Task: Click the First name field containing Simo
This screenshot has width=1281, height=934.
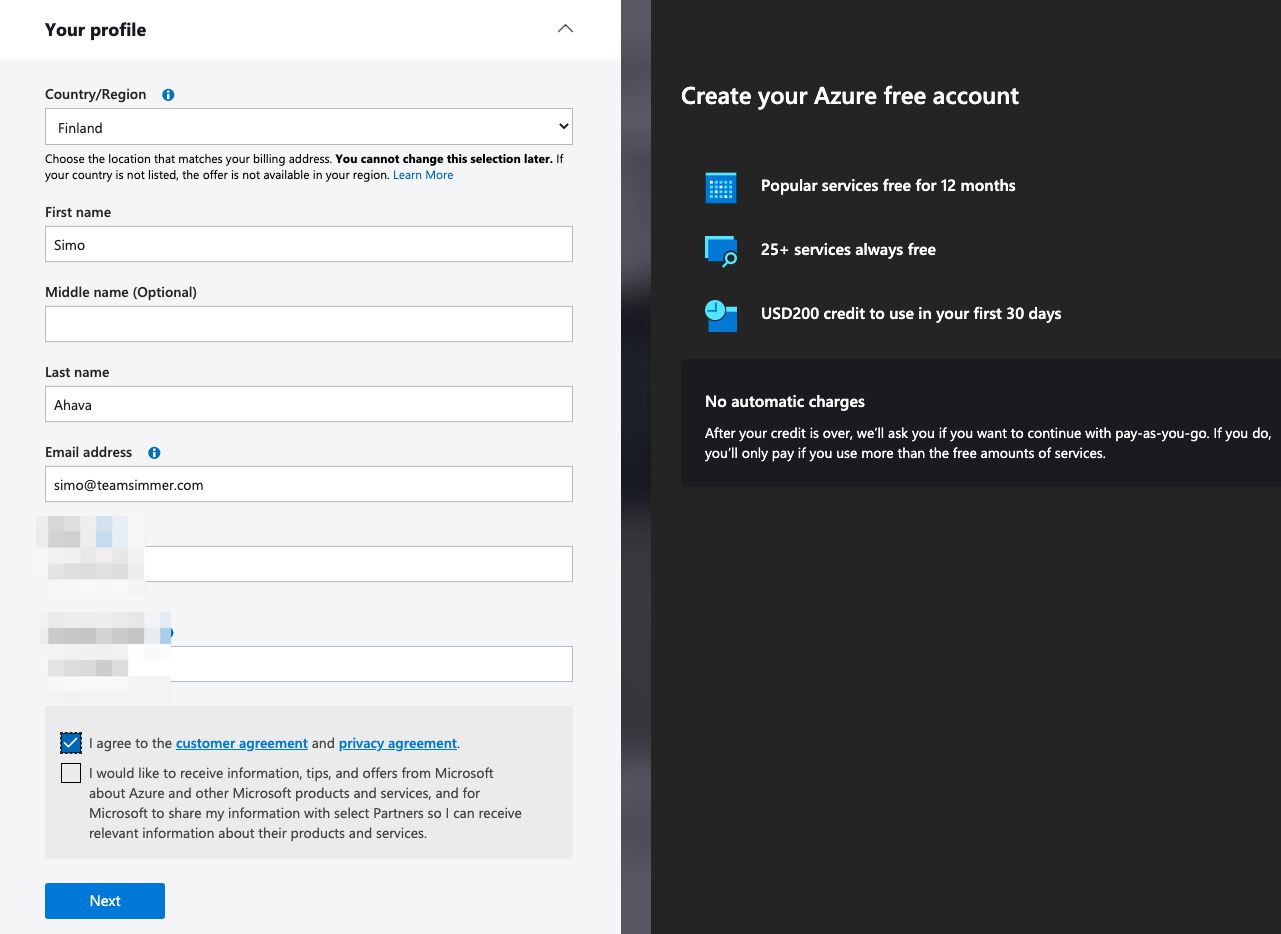Action: pyautogui.click(x=309, y=244)
